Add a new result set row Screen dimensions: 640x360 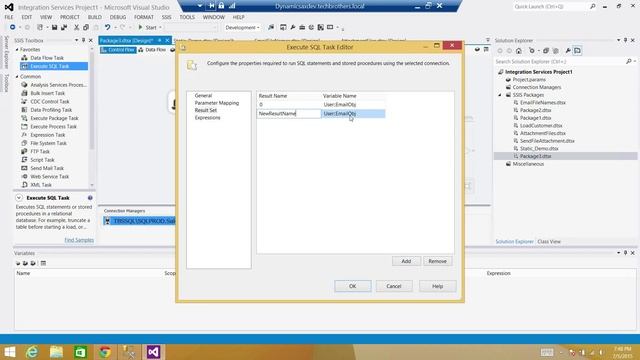coord(406,261)
